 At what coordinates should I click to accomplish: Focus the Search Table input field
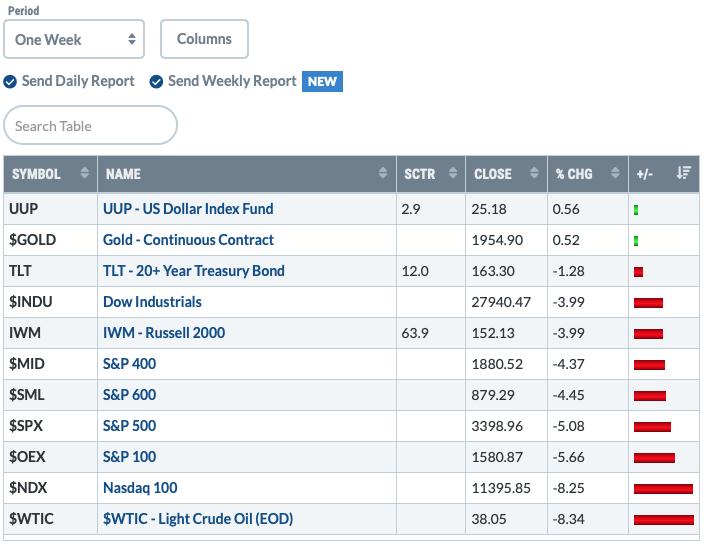(90, 125)
